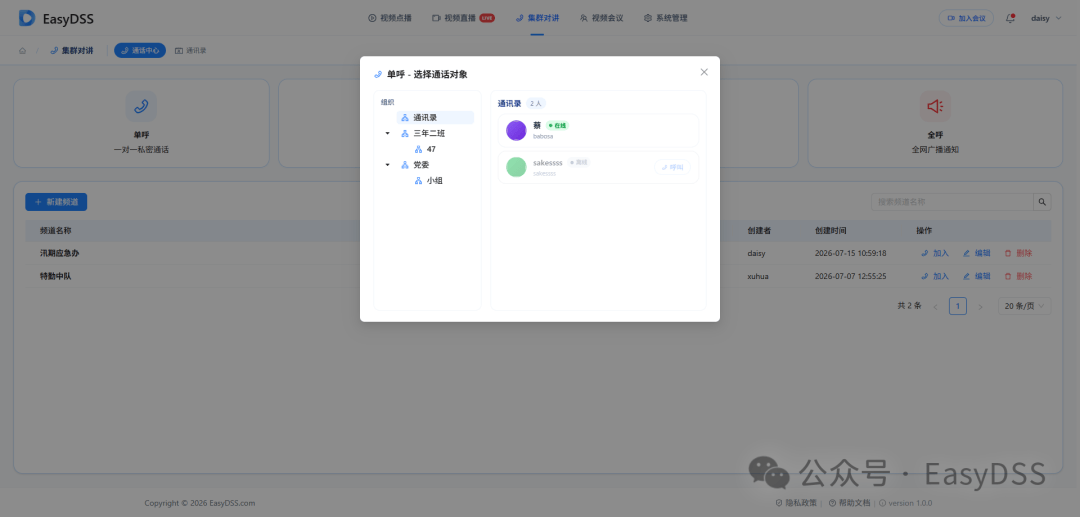Collapse the 党委 tree node arrow
The width and height of the screenshot is (1080, 517).
click(x=387, y=165)
